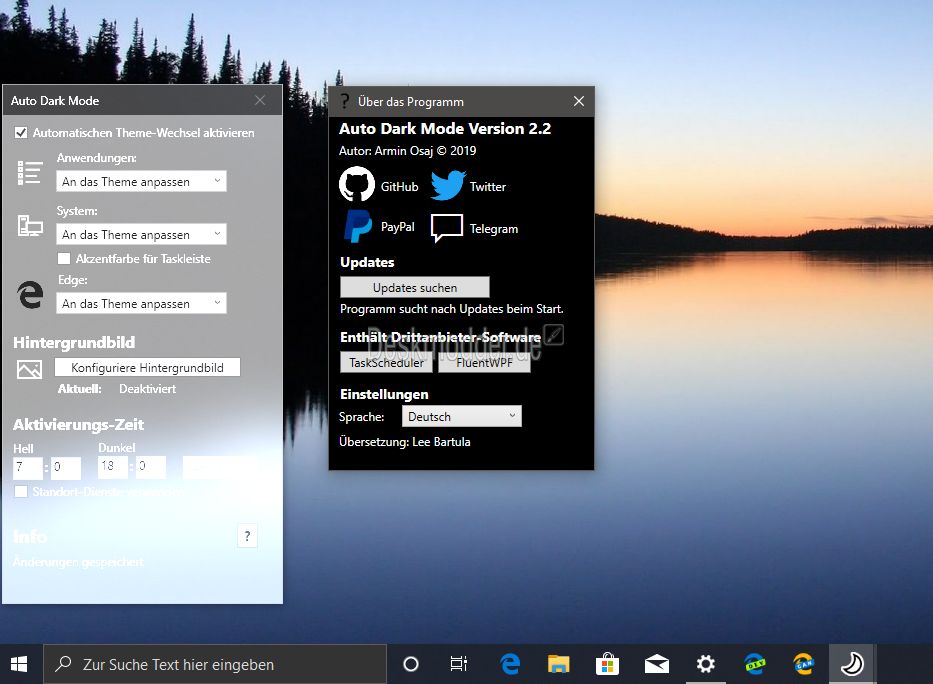Focus the Dunkel minute field
This screenshot has width=933, height=684.
[x=151, y=466]
